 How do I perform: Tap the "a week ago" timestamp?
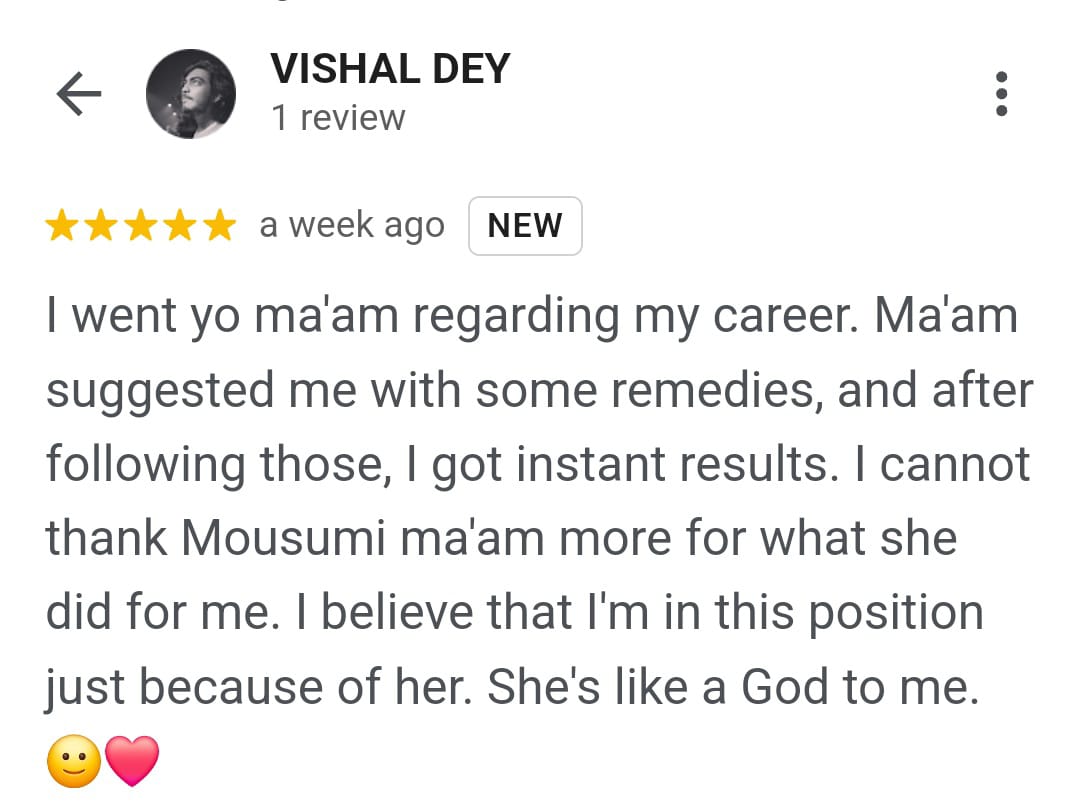(x=351, y=226)
